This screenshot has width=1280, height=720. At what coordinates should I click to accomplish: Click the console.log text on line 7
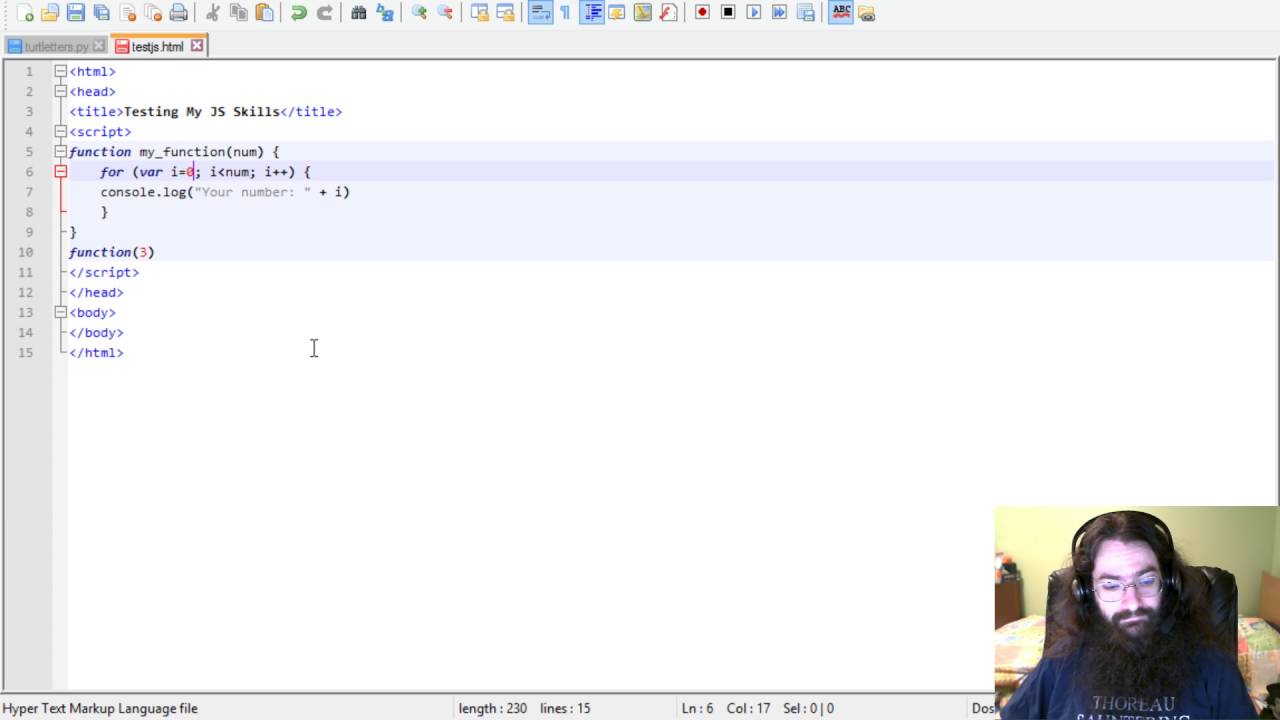tap(143, 191)
